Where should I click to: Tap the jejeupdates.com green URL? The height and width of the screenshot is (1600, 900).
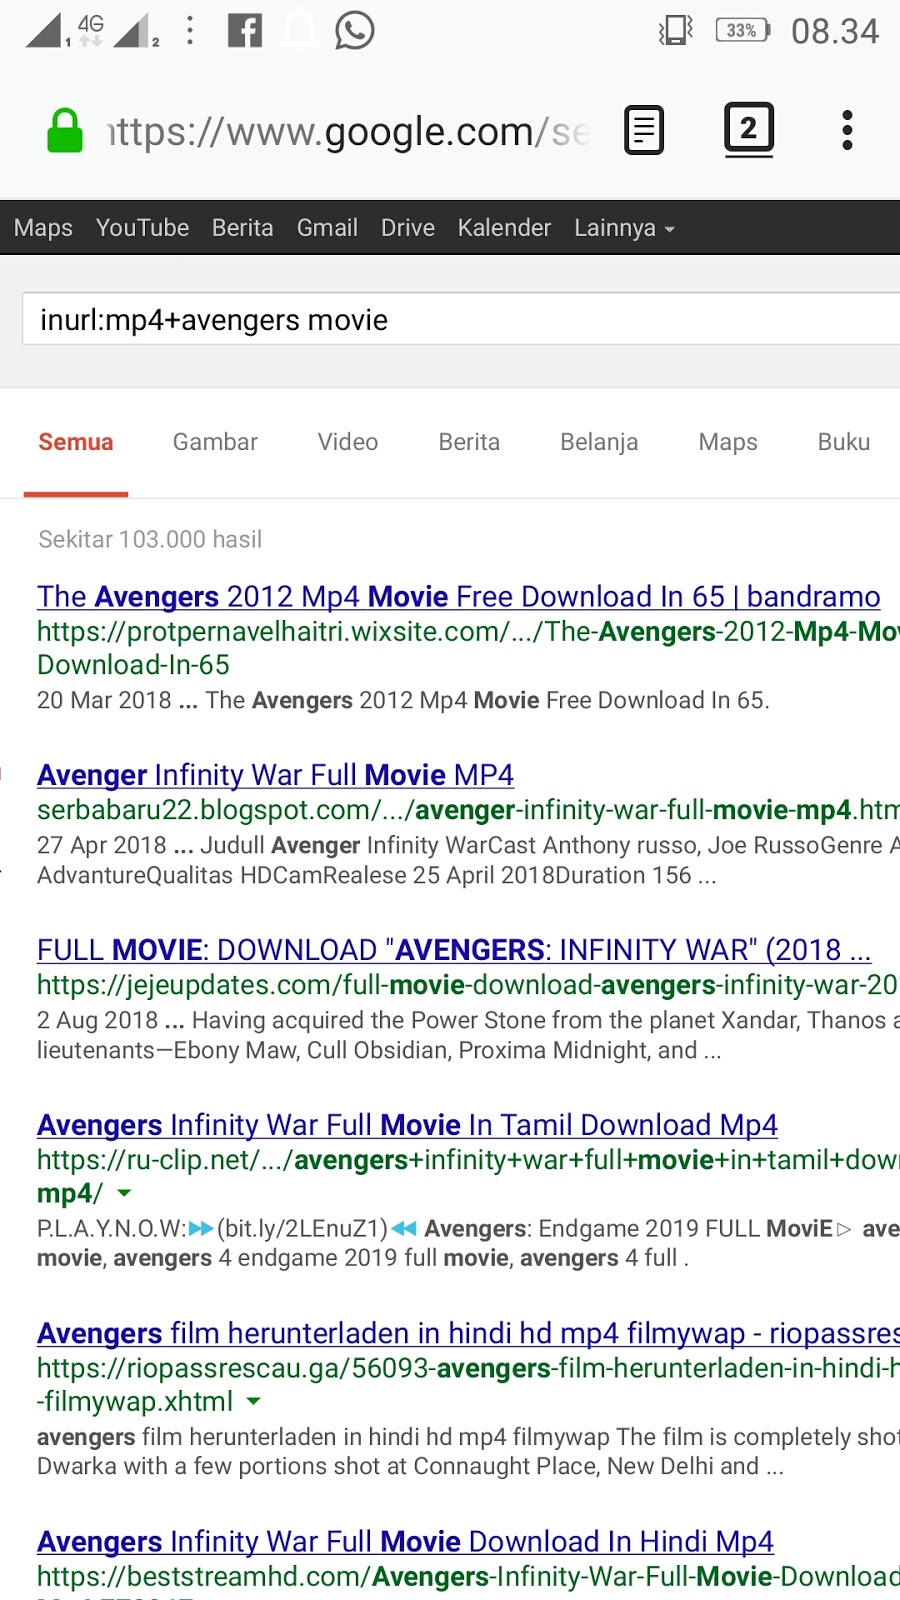468,985
